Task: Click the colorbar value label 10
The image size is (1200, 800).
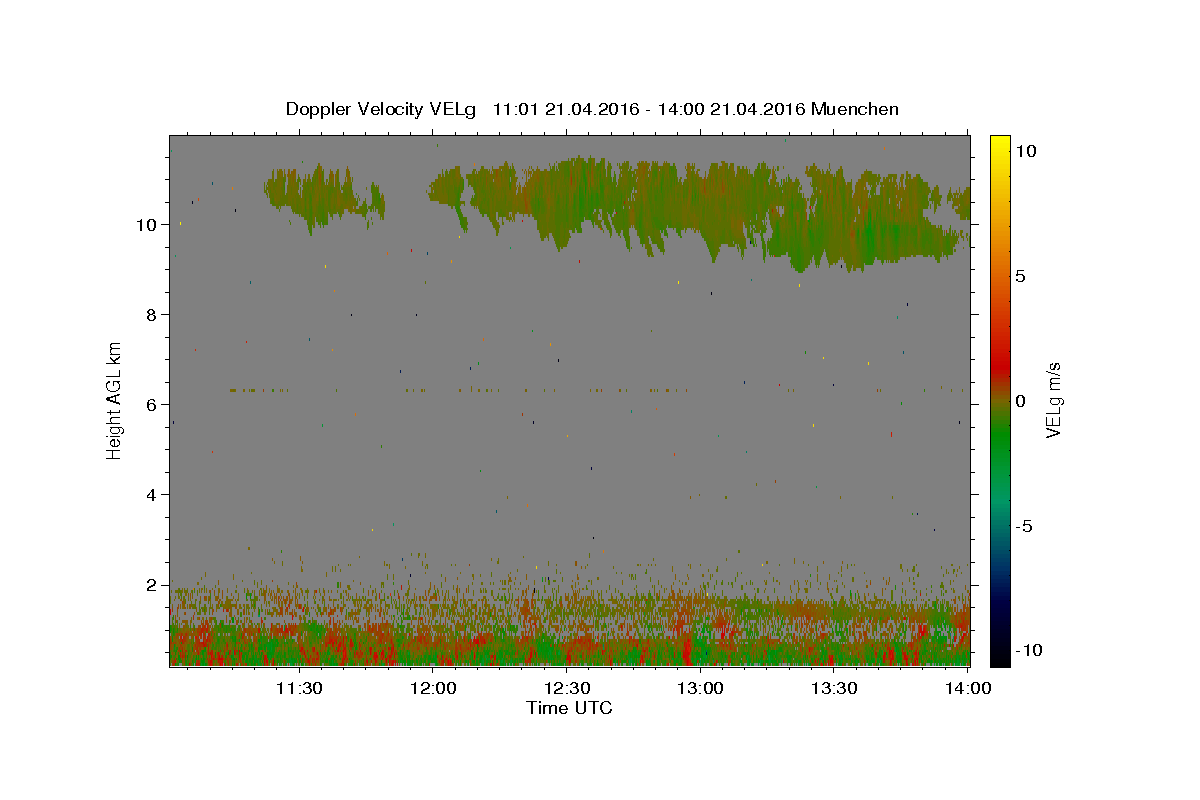Action: (1025, 151)
